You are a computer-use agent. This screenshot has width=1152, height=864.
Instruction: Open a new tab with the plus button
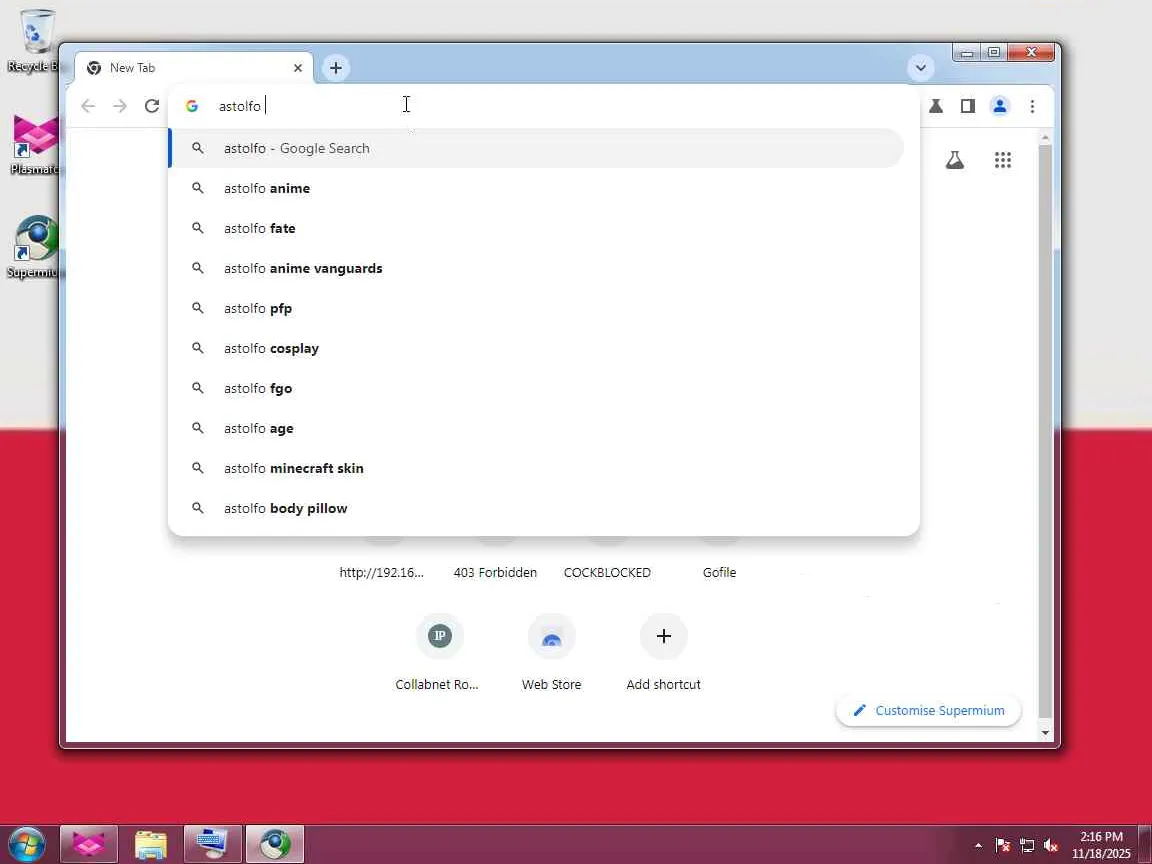tap(336, 68)
